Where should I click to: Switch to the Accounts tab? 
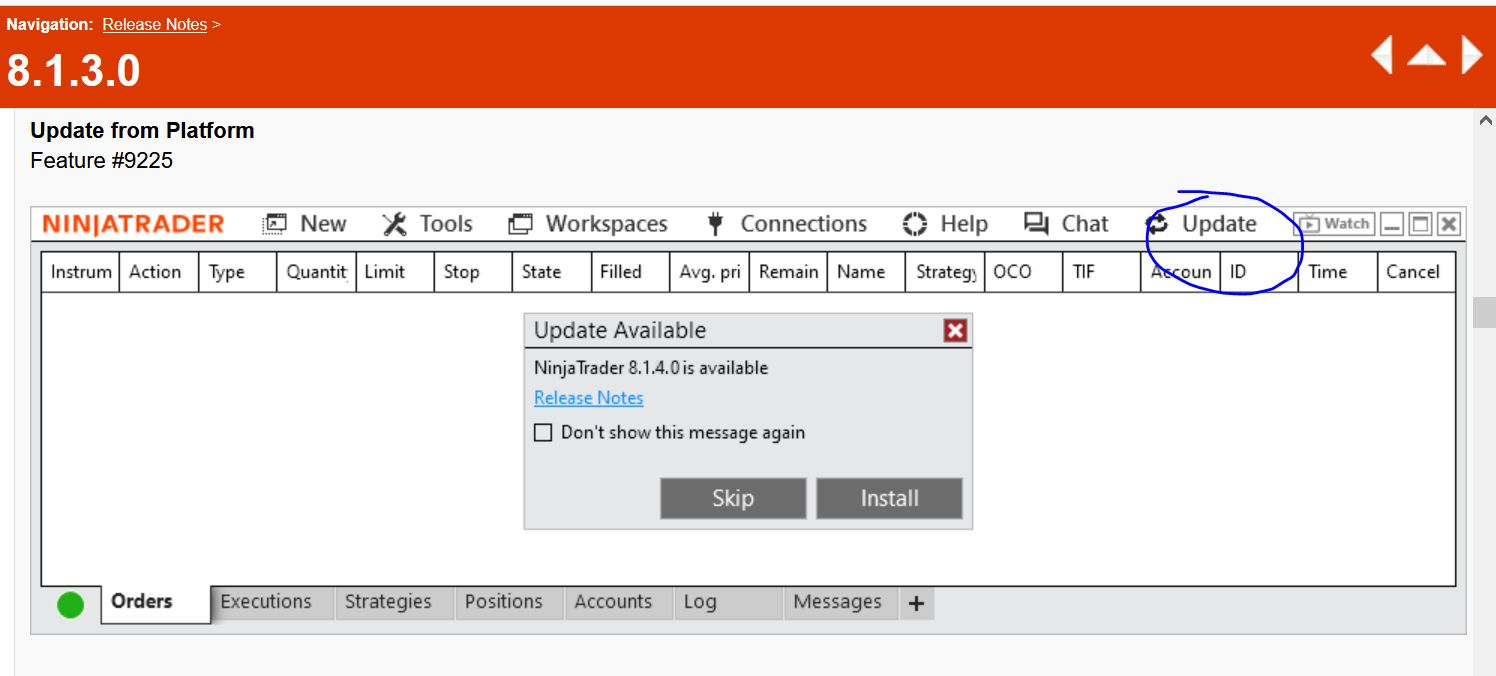pyautogui.click(x=617, y=602)
